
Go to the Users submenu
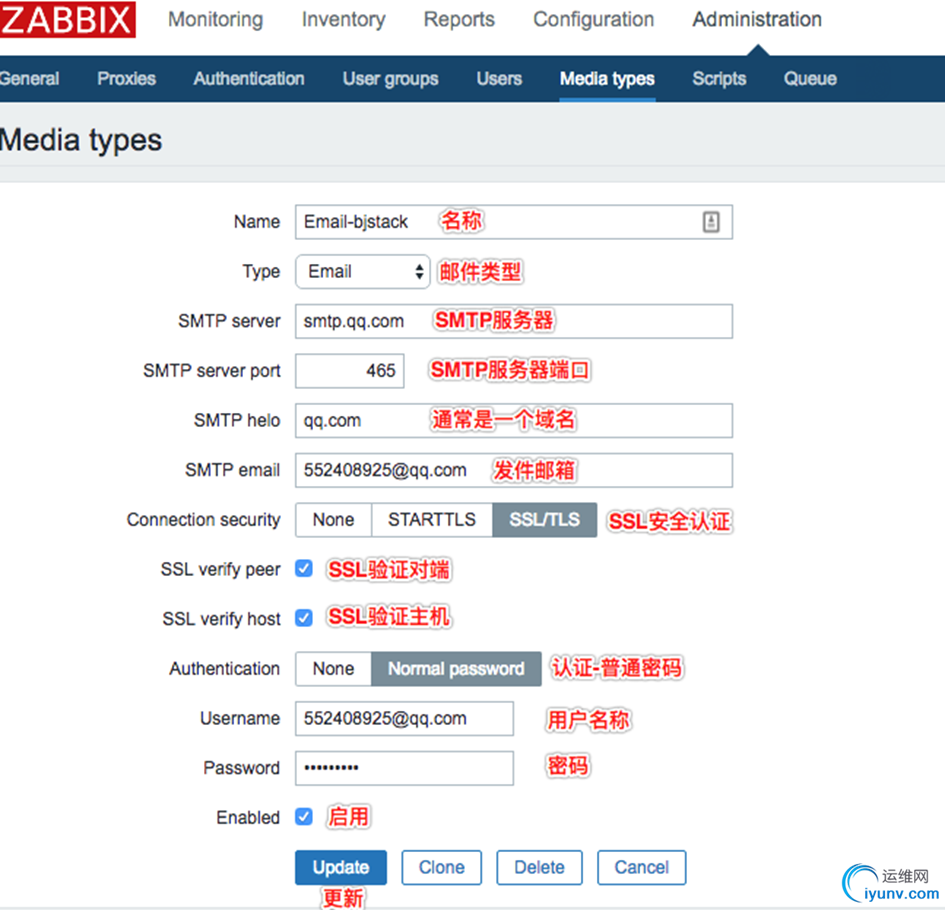[499, 78]
